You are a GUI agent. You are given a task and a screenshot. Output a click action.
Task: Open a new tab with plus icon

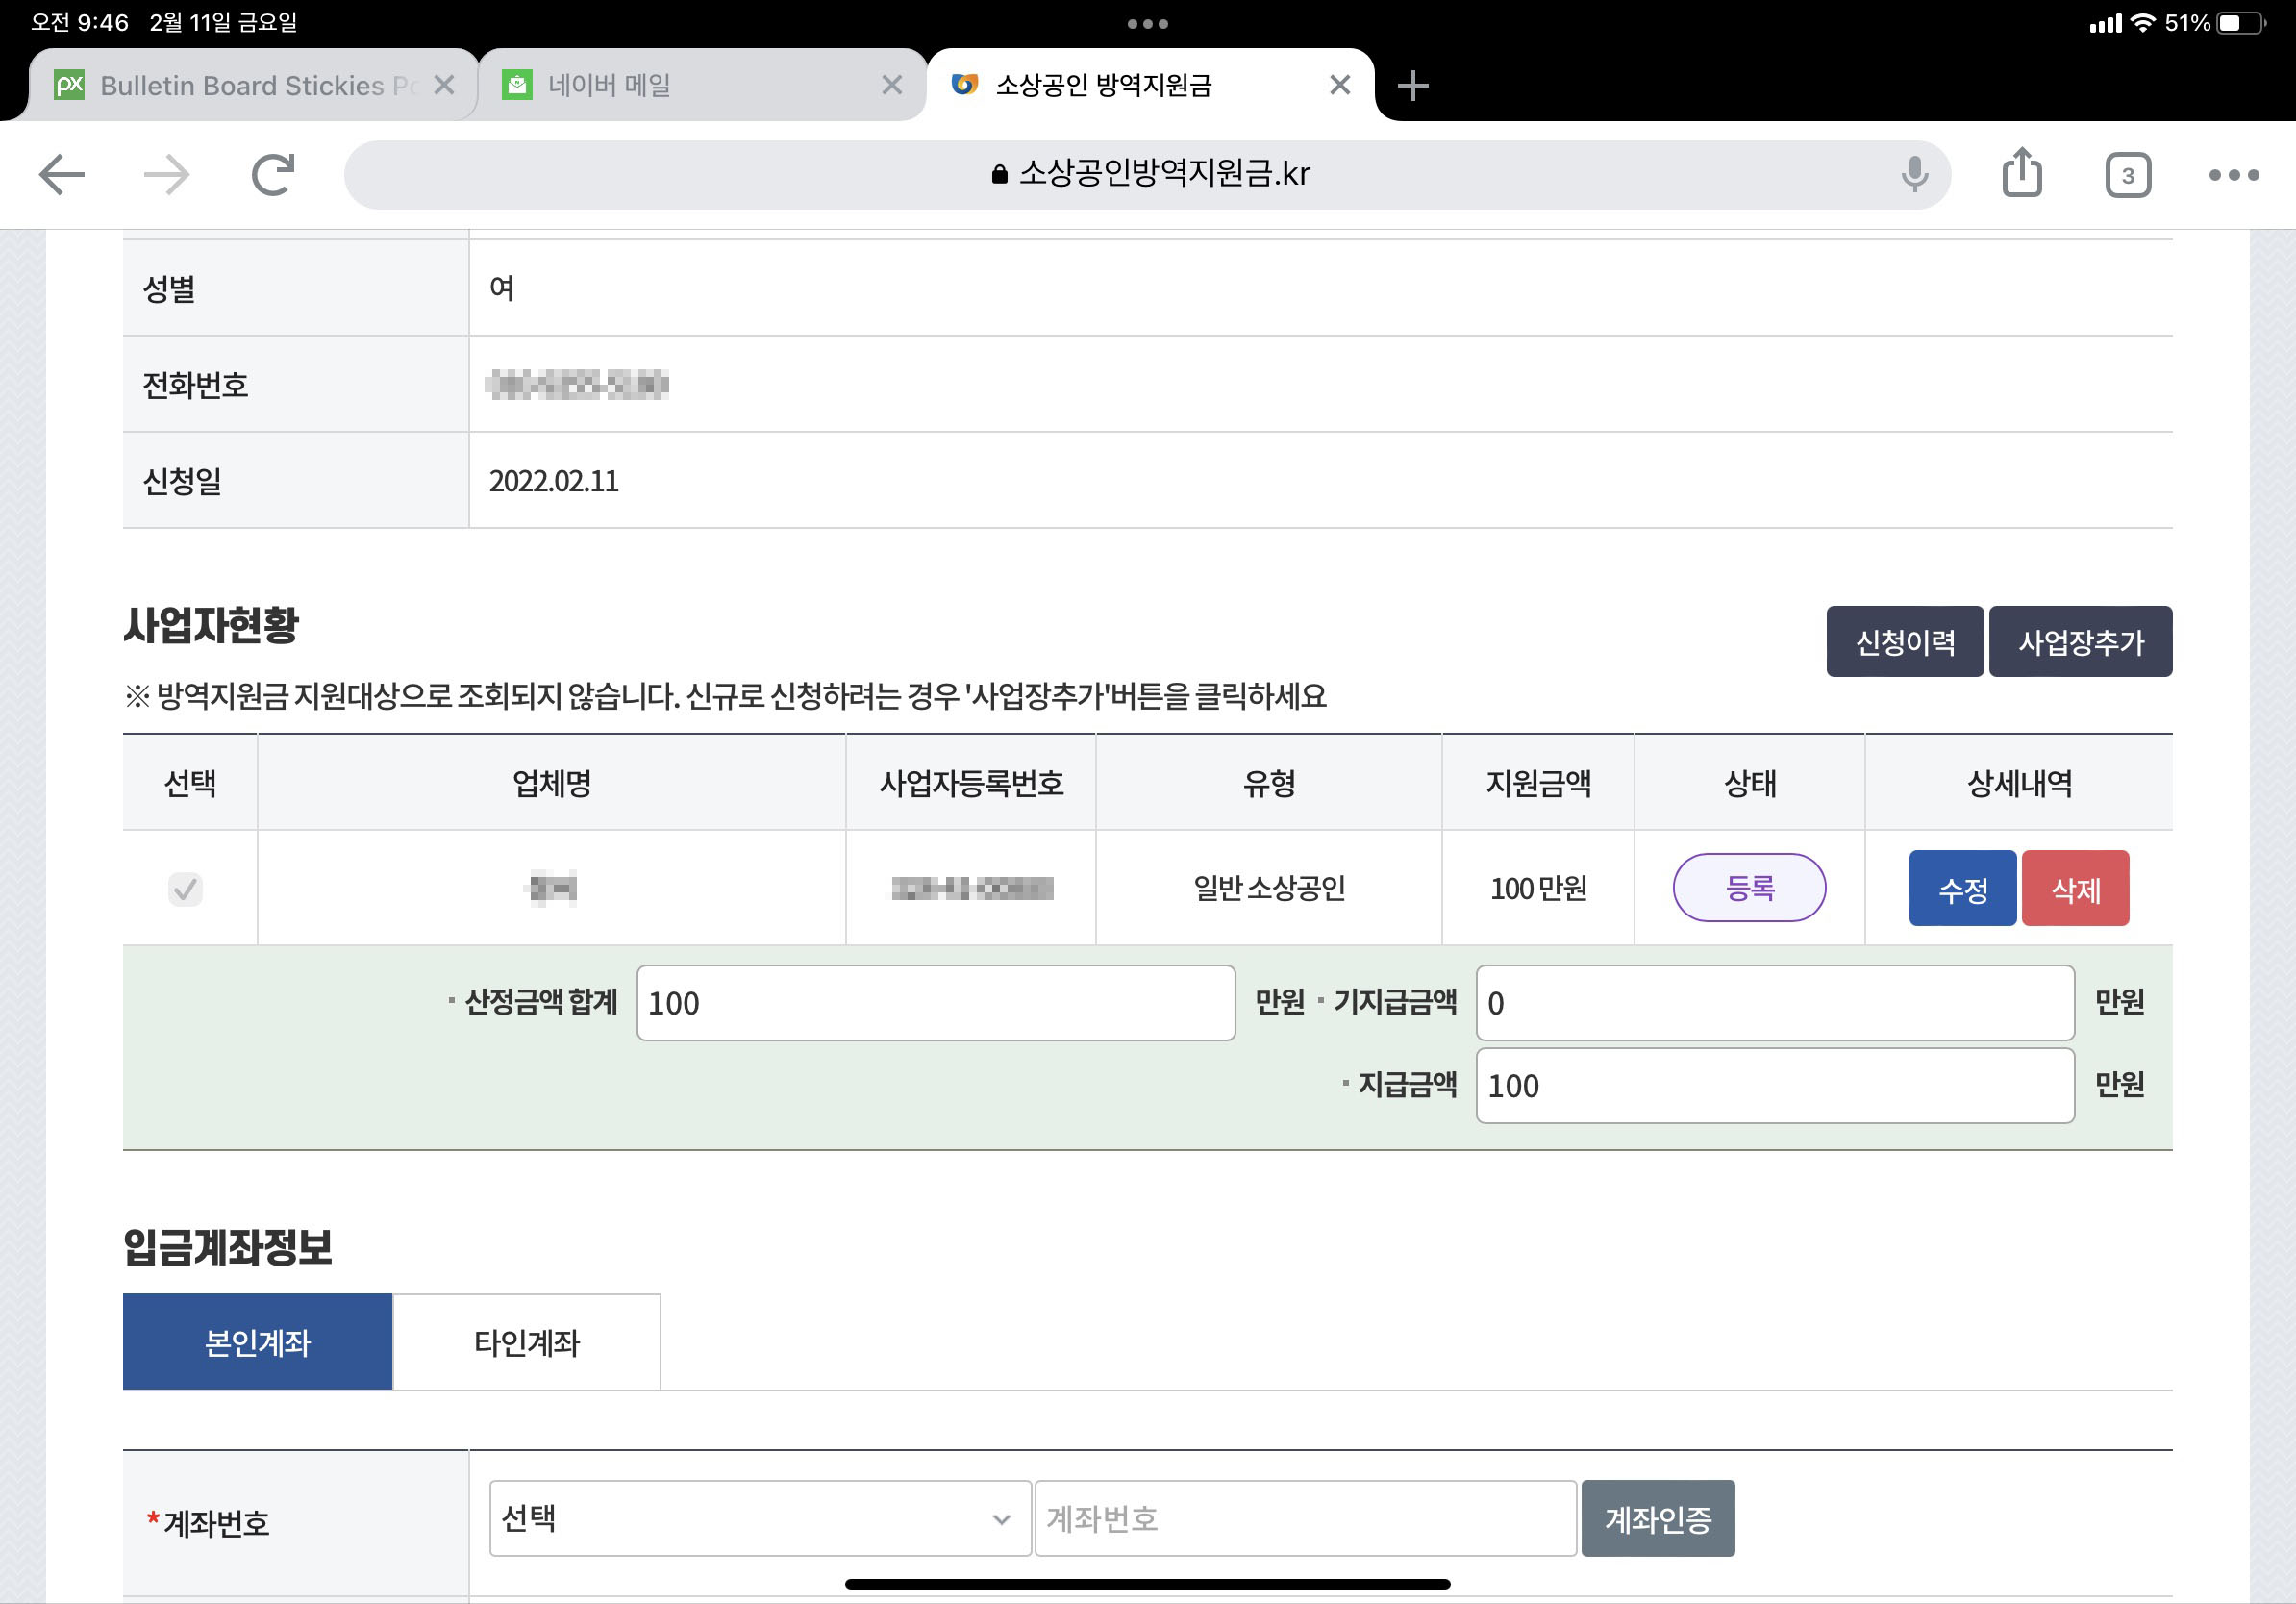(1412, 86)
